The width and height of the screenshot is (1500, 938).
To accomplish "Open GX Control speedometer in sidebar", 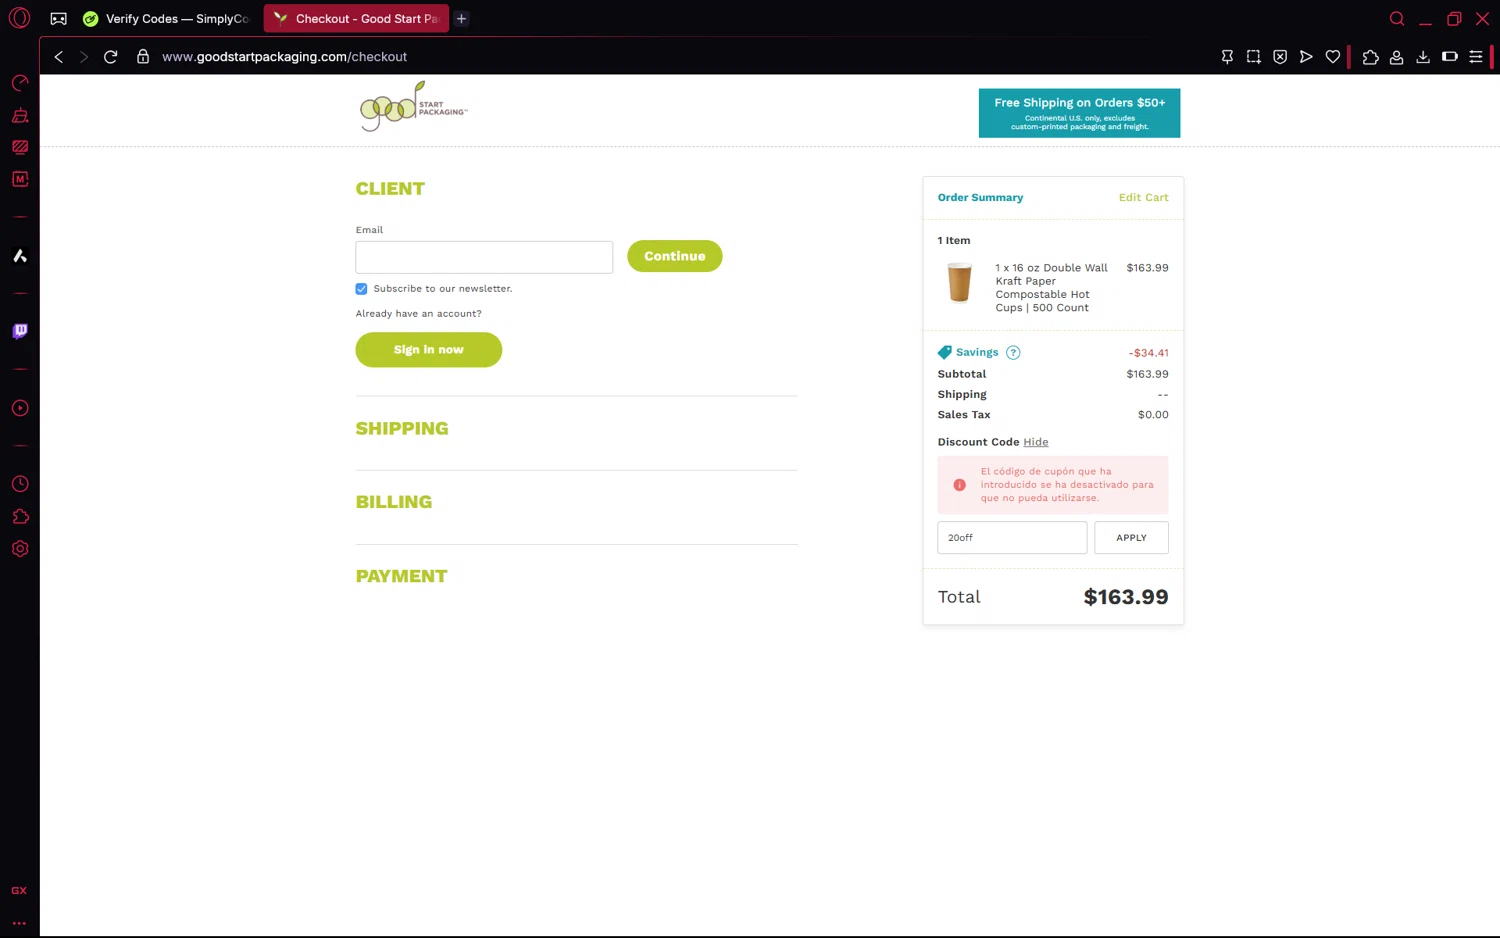I will click(19, 83).
